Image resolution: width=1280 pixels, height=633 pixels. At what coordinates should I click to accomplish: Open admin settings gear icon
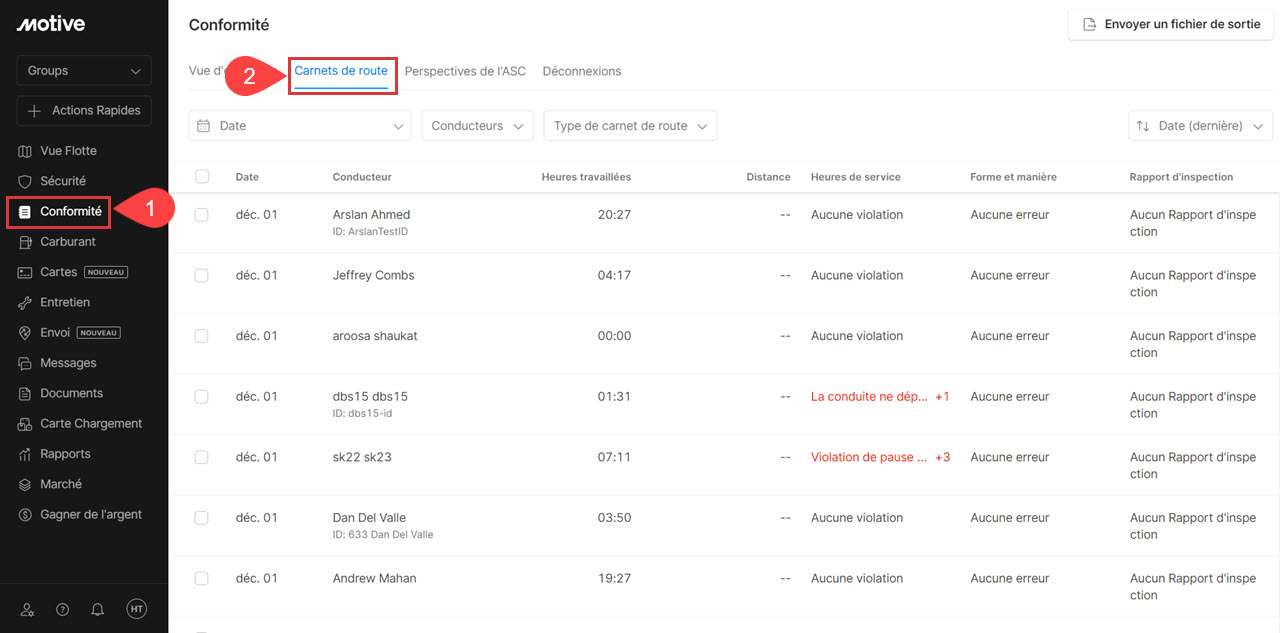coord(27,609)
